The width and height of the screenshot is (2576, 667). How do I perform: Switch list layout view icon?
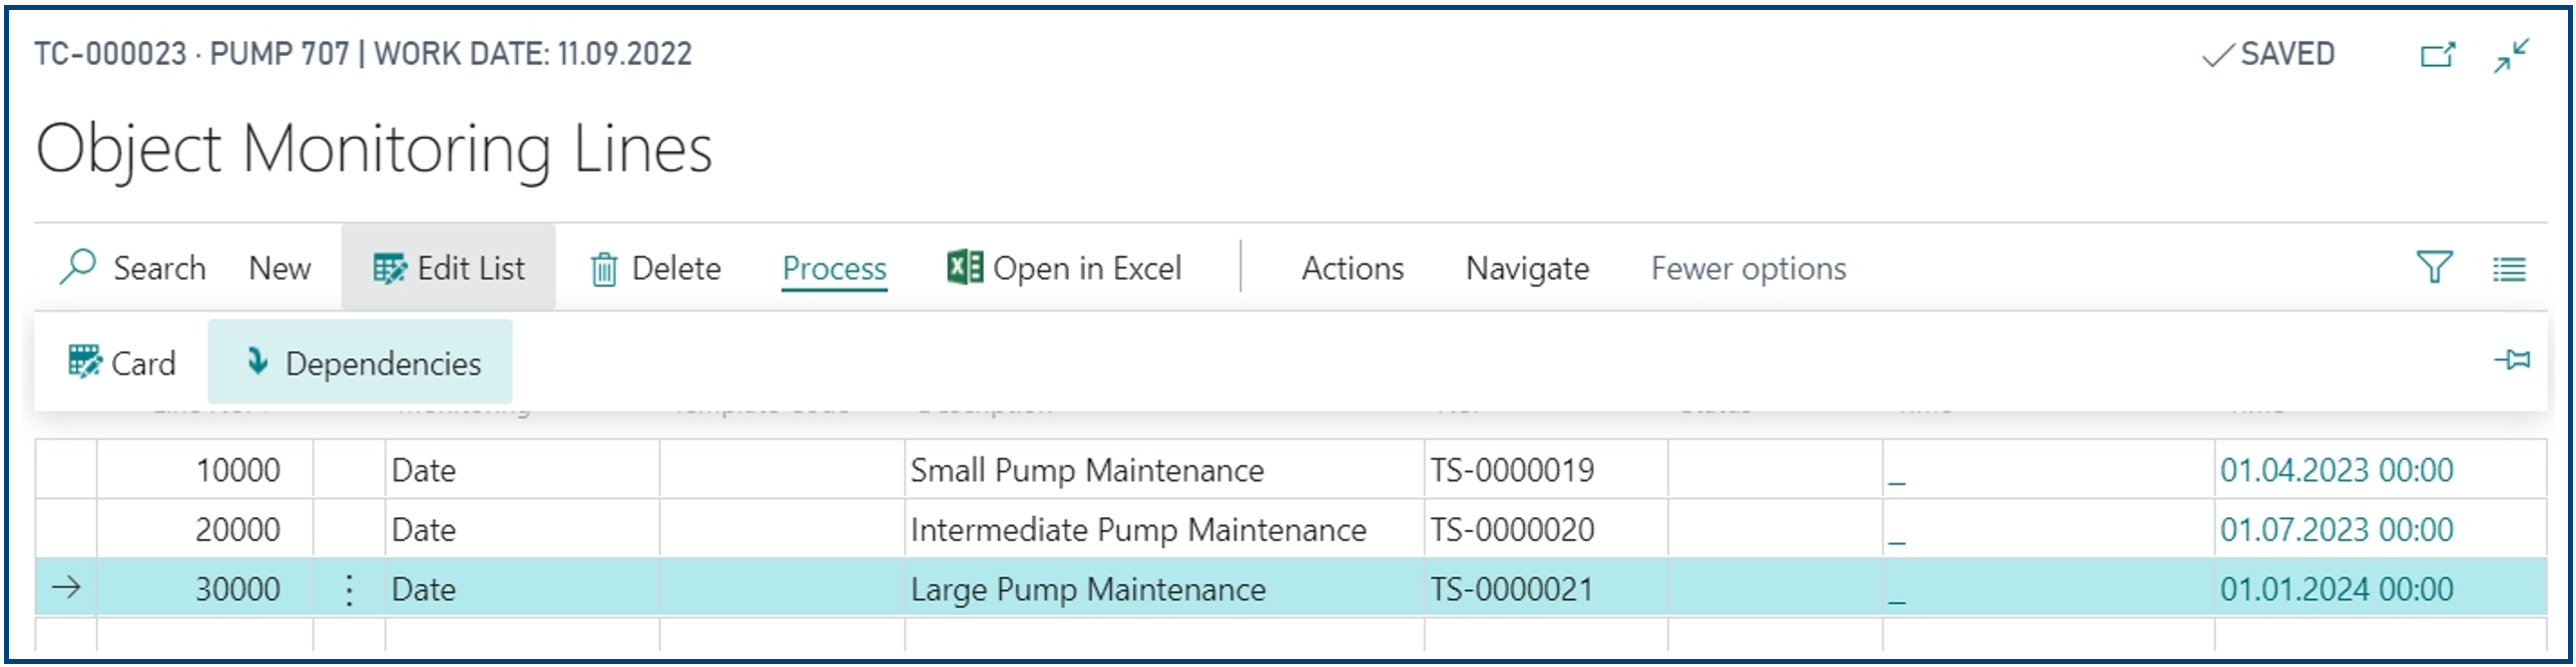click(x=2509, y=269)
